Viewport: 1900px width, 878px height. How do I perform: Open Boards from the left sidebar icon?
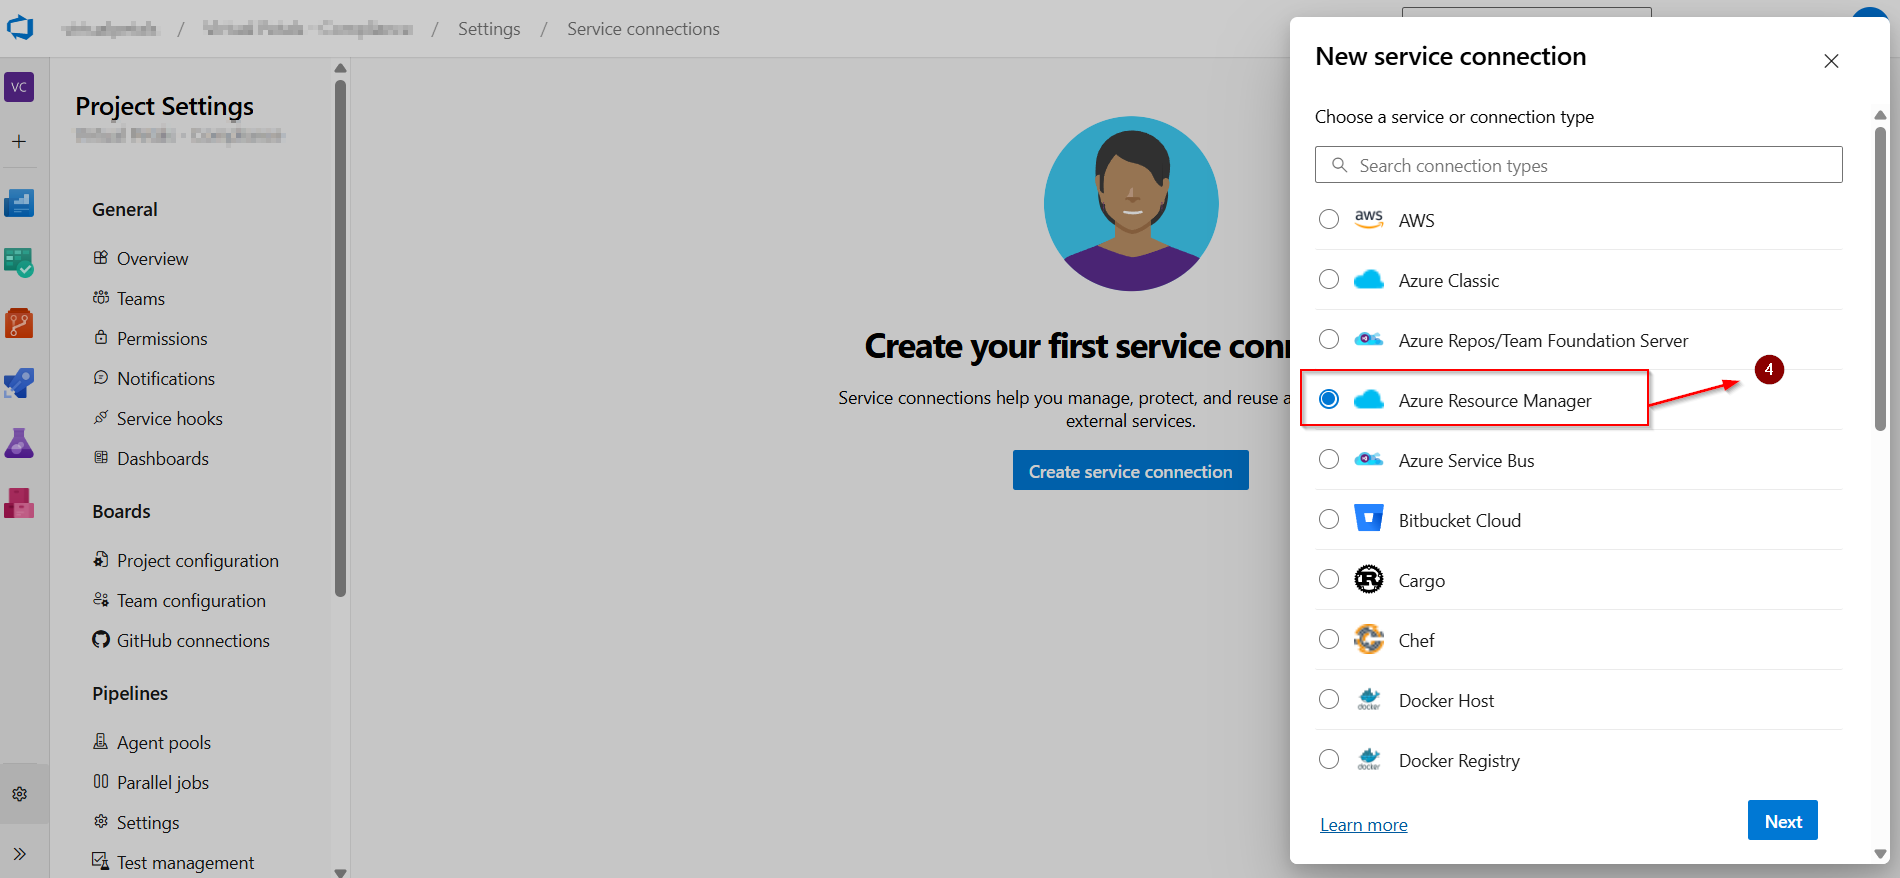[x=19, y=203]
